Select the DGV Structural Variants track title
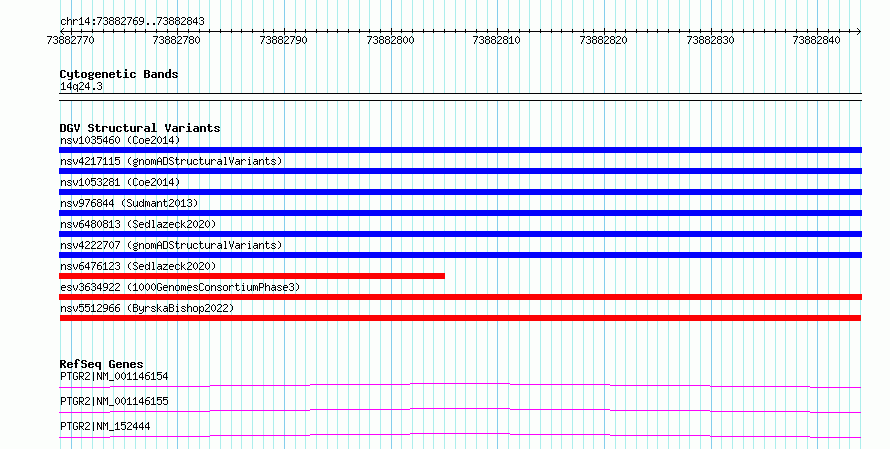Viewport: 890px width, 449px height. pos(140,128)
